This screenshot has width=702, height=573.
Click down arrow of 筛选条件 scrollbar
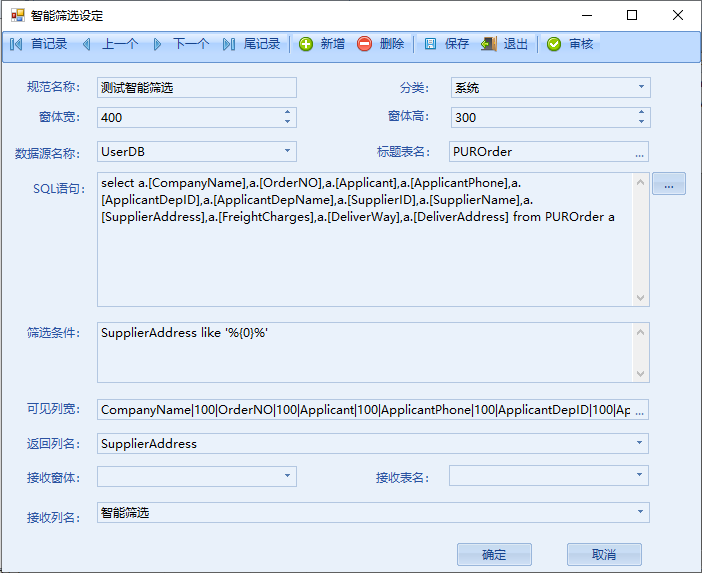640,373
